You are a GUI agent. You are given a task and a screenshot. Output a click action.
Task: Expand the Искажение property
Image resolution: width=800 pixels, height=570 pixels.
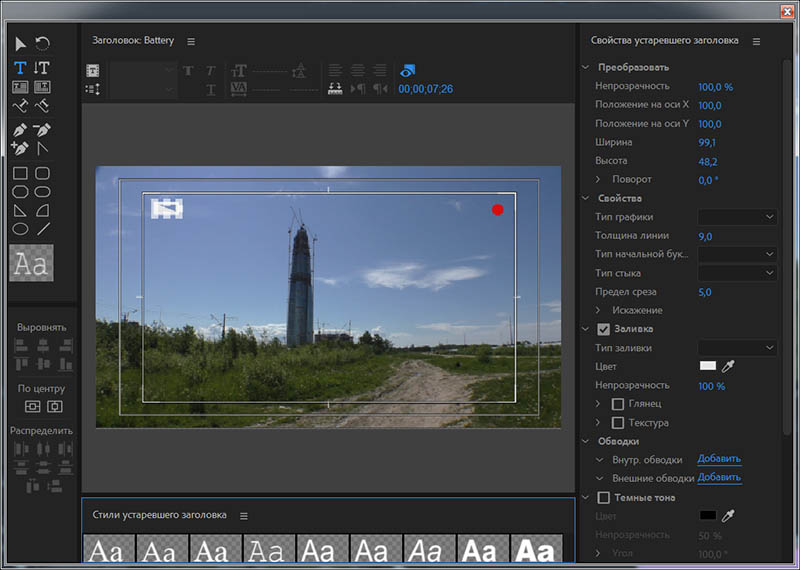[x=598, y=310]
